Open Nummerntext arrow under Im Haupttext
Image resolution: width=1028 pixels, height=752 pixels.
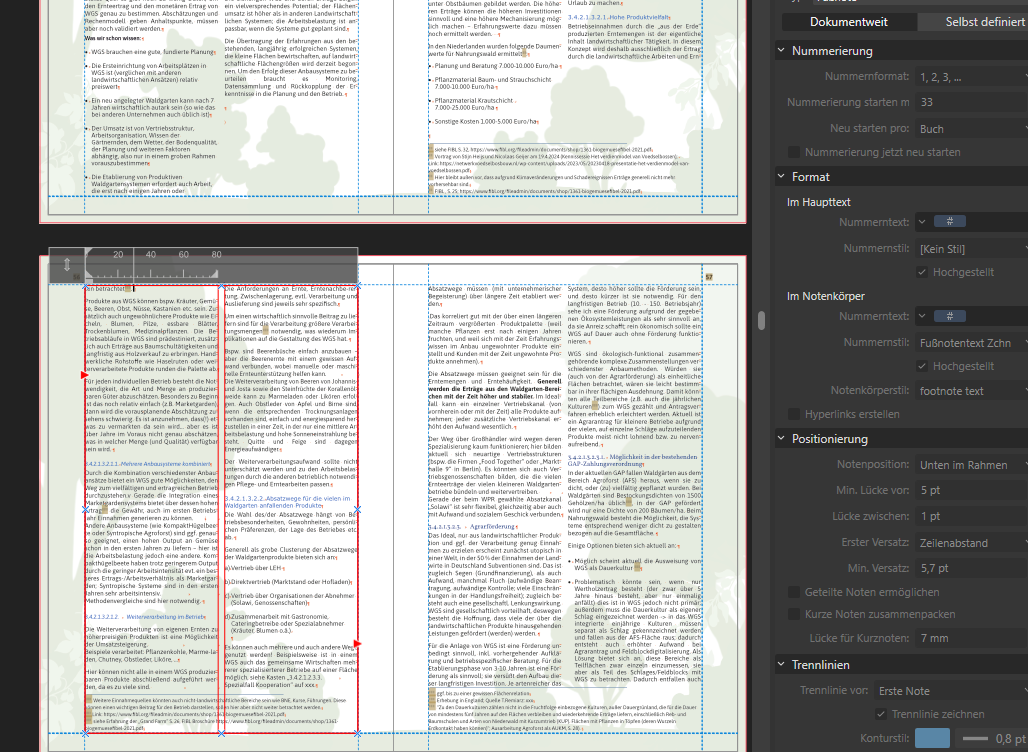pyautogui.click(x=922, y=222)
